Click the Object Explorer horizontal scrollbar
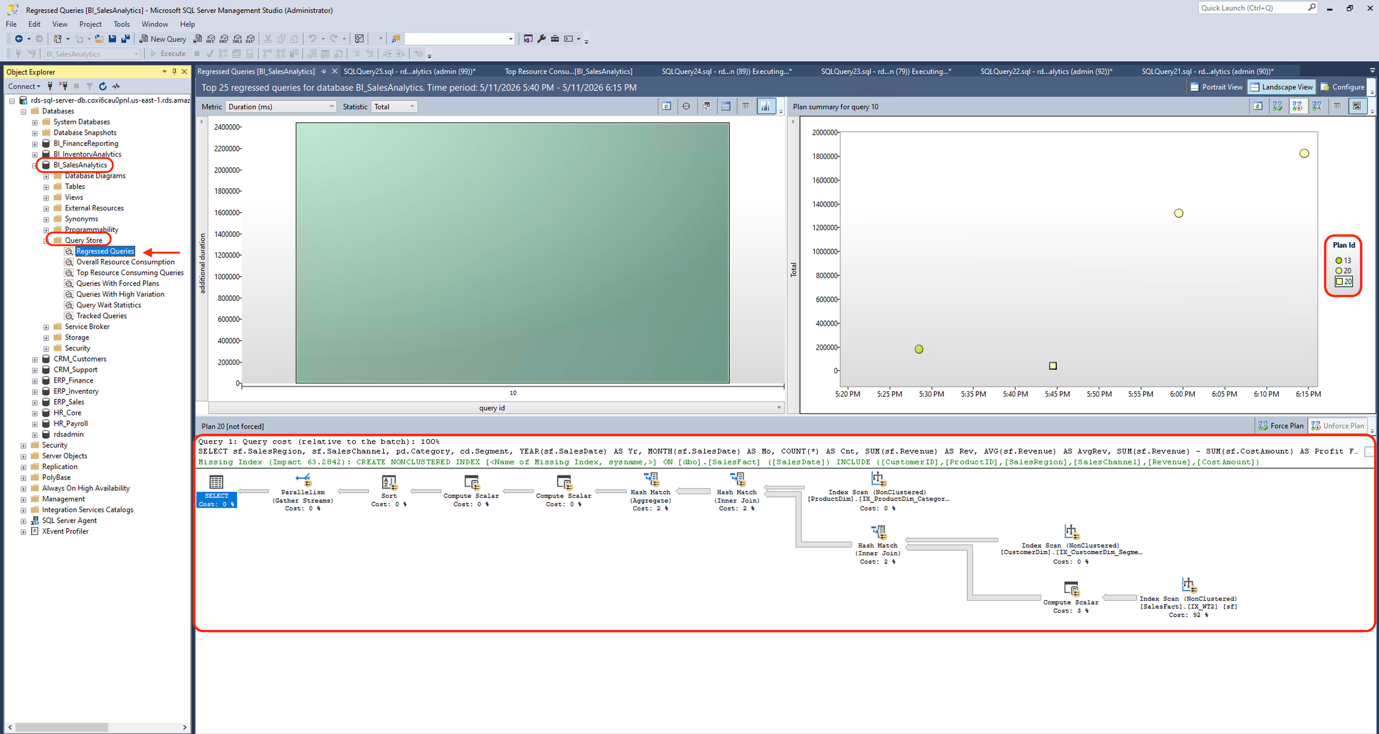Image resolution: width=1379 pixels, height=734 pixels. [x=95, y=727]
